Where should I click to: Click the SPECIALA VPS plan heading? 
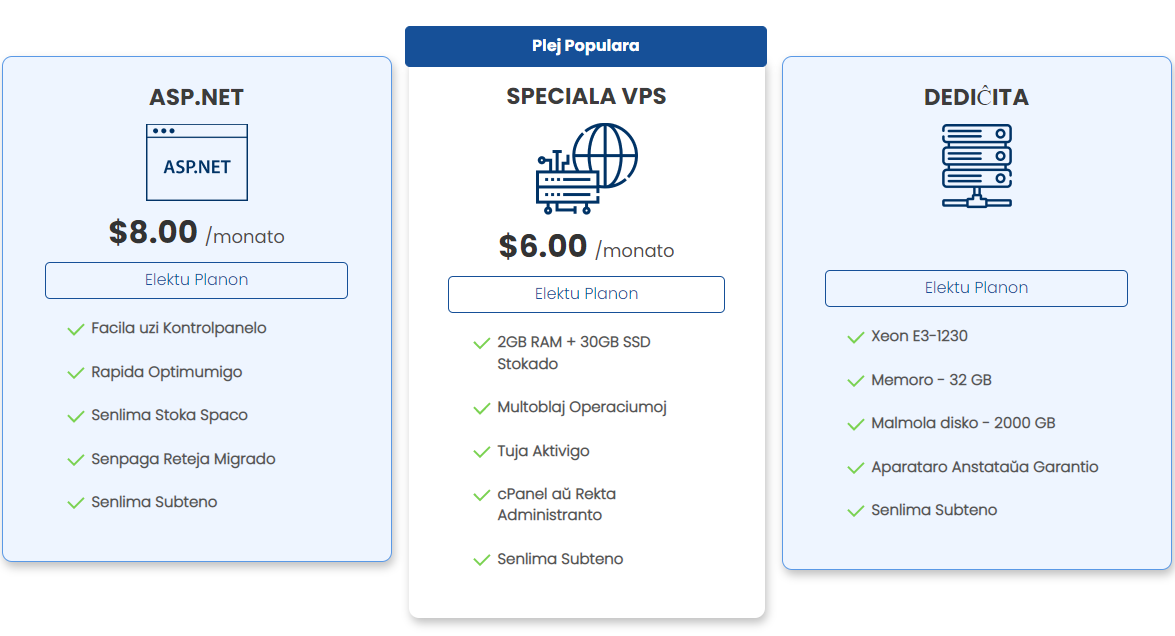tap(586, 96)
